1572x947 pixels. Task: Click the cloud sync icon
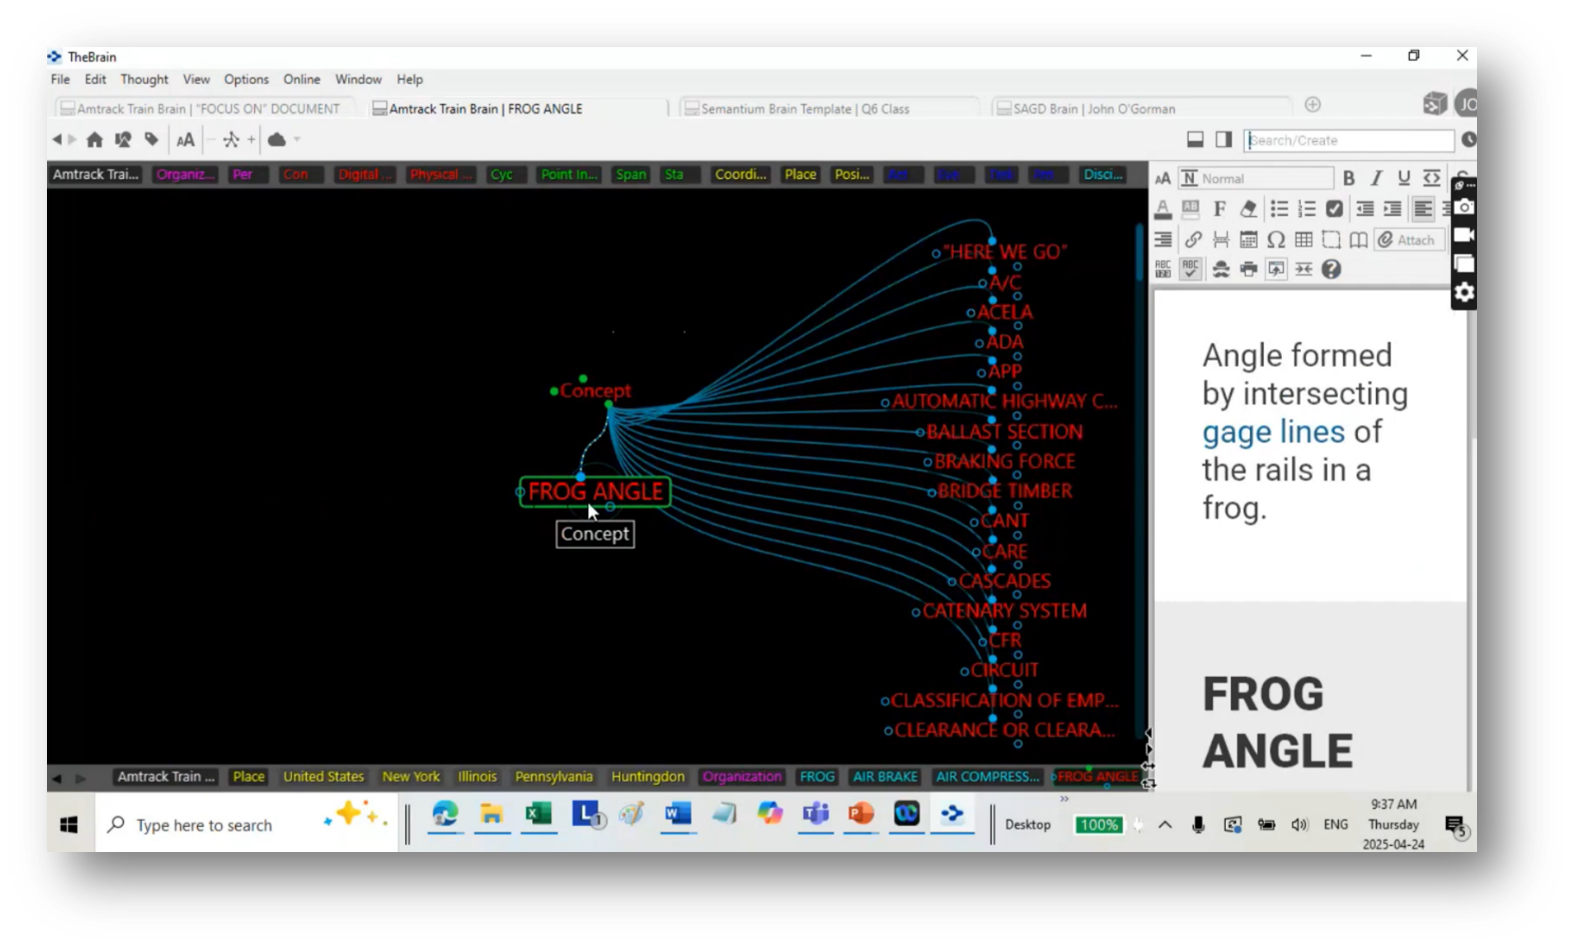pyautogui.click(x=277, y=140)
